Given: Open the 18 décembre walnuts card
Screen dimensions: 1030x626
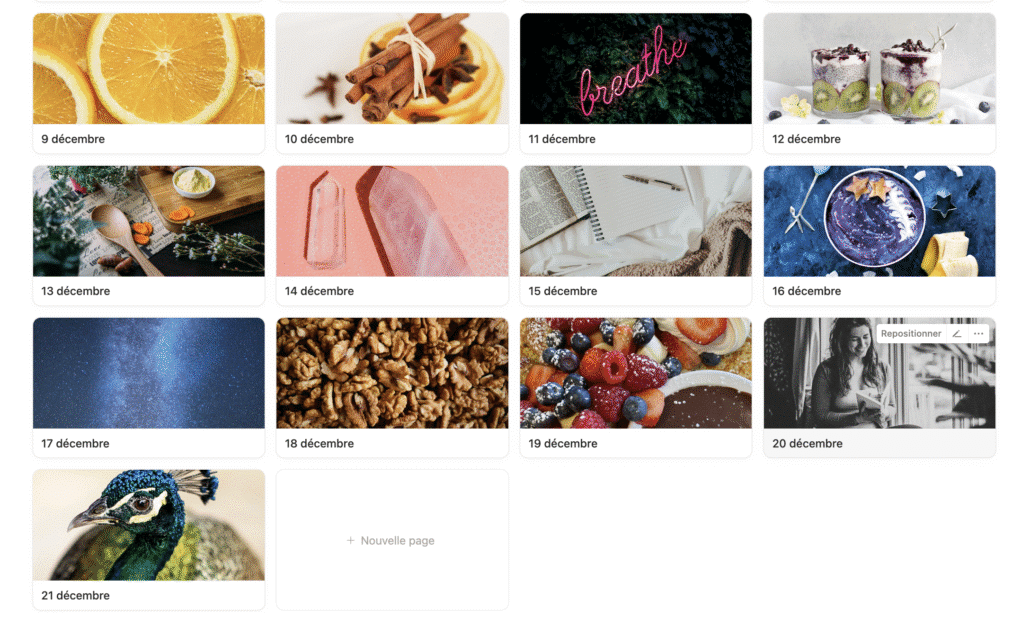Looking at the screenshot, I should pos(392,388).
